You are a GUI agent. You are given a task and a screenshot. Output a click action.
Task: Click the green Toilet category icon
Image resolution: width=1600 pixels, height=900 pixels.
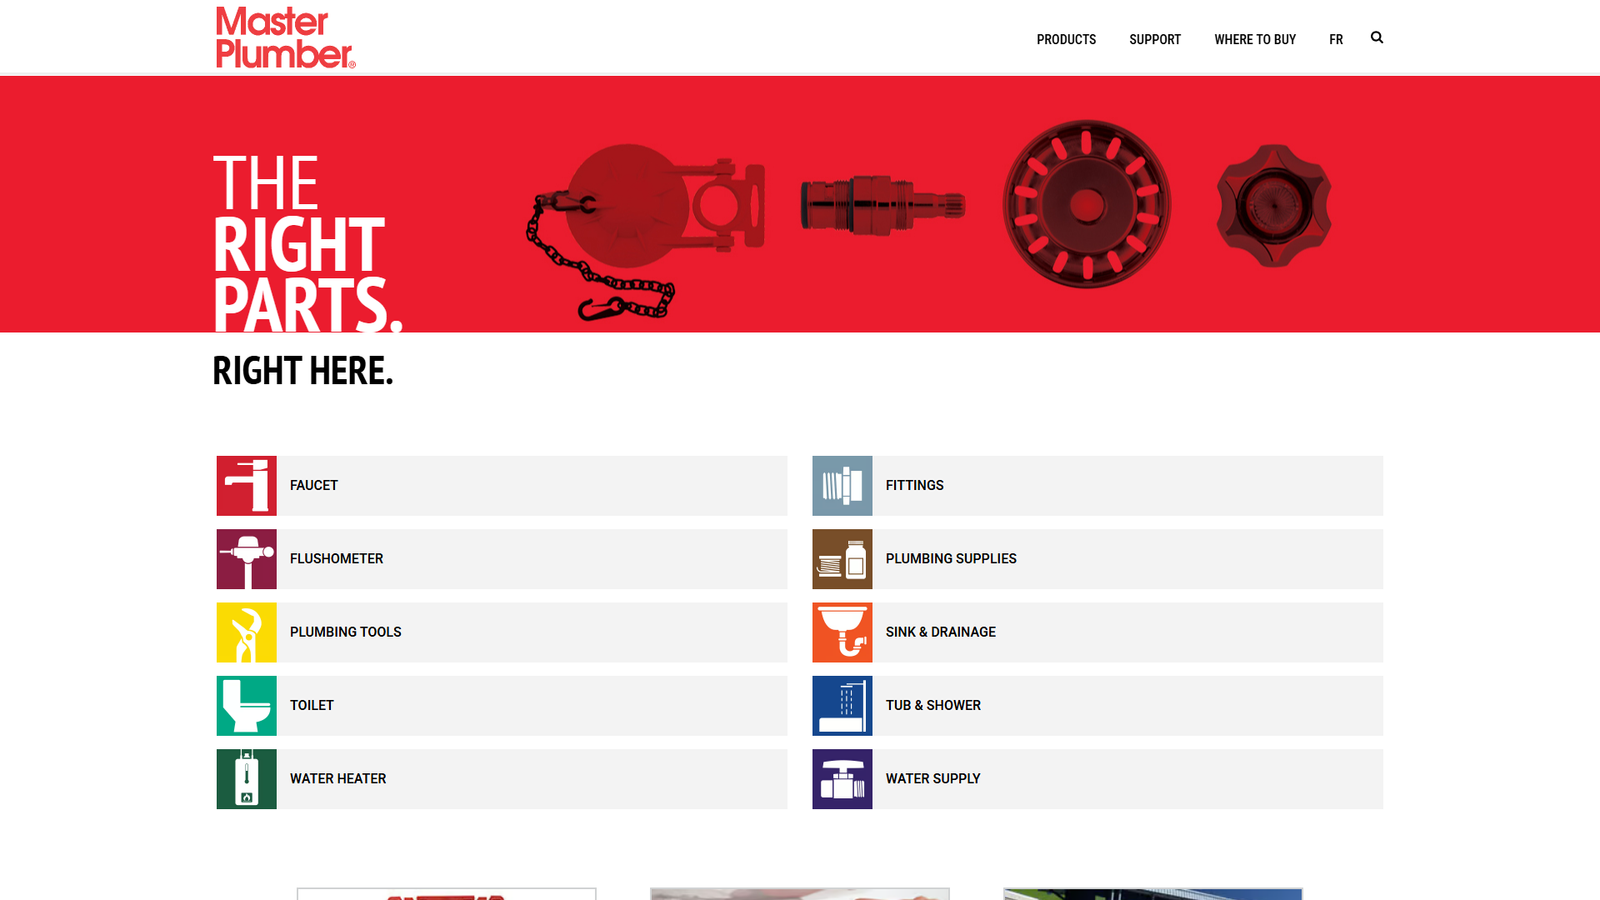(x=246, y=706)
